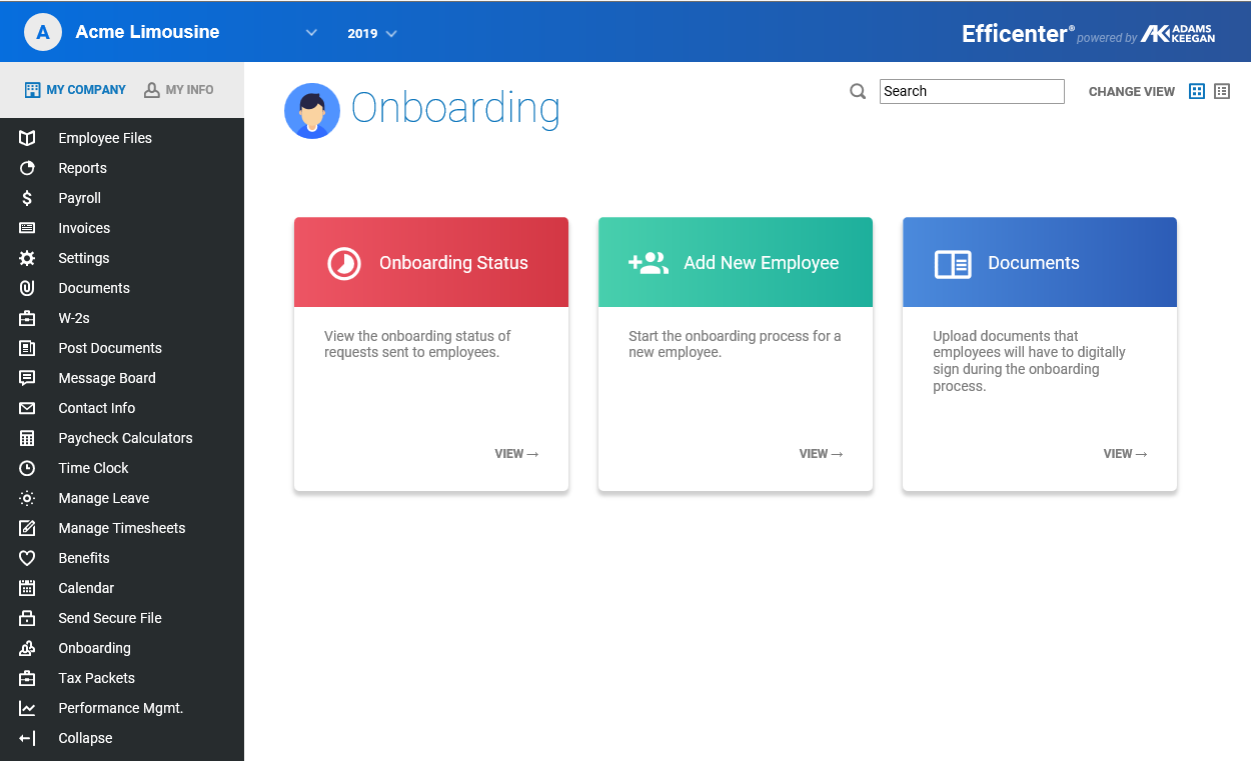
Task: Click the Onboarding sidebar icon
Action: pyautogui.click(x=27, y=648)
